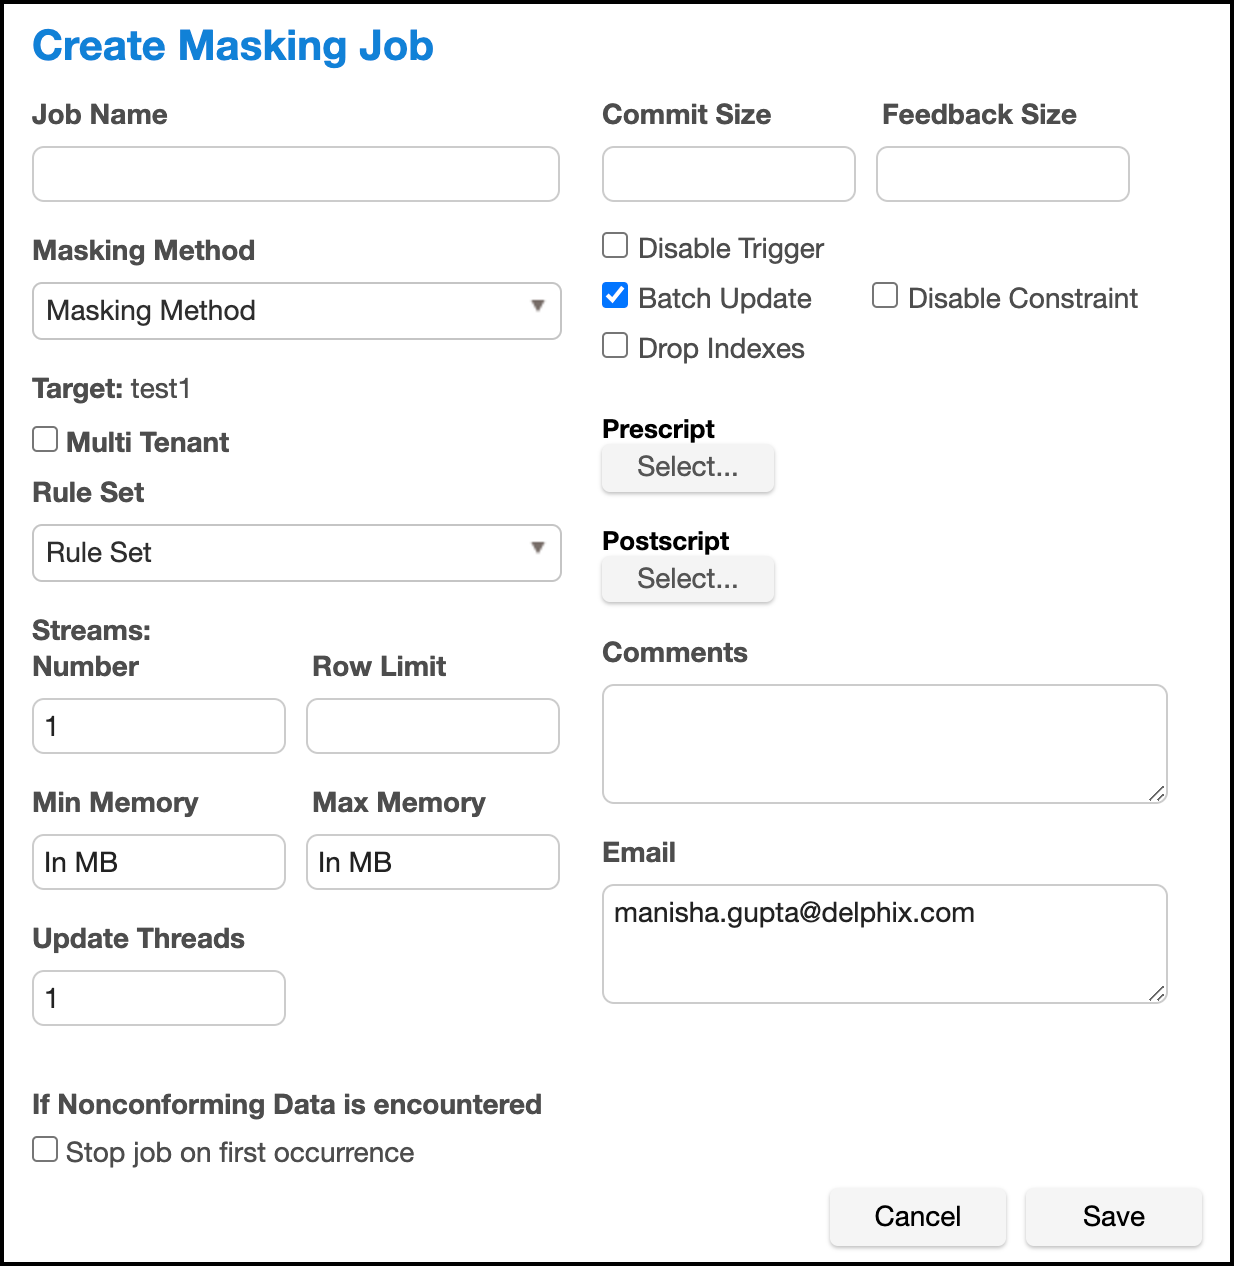Viewport: 1234px width, 1266px height.
Task: Save the masking job
Action: tap(1113, 1216)
